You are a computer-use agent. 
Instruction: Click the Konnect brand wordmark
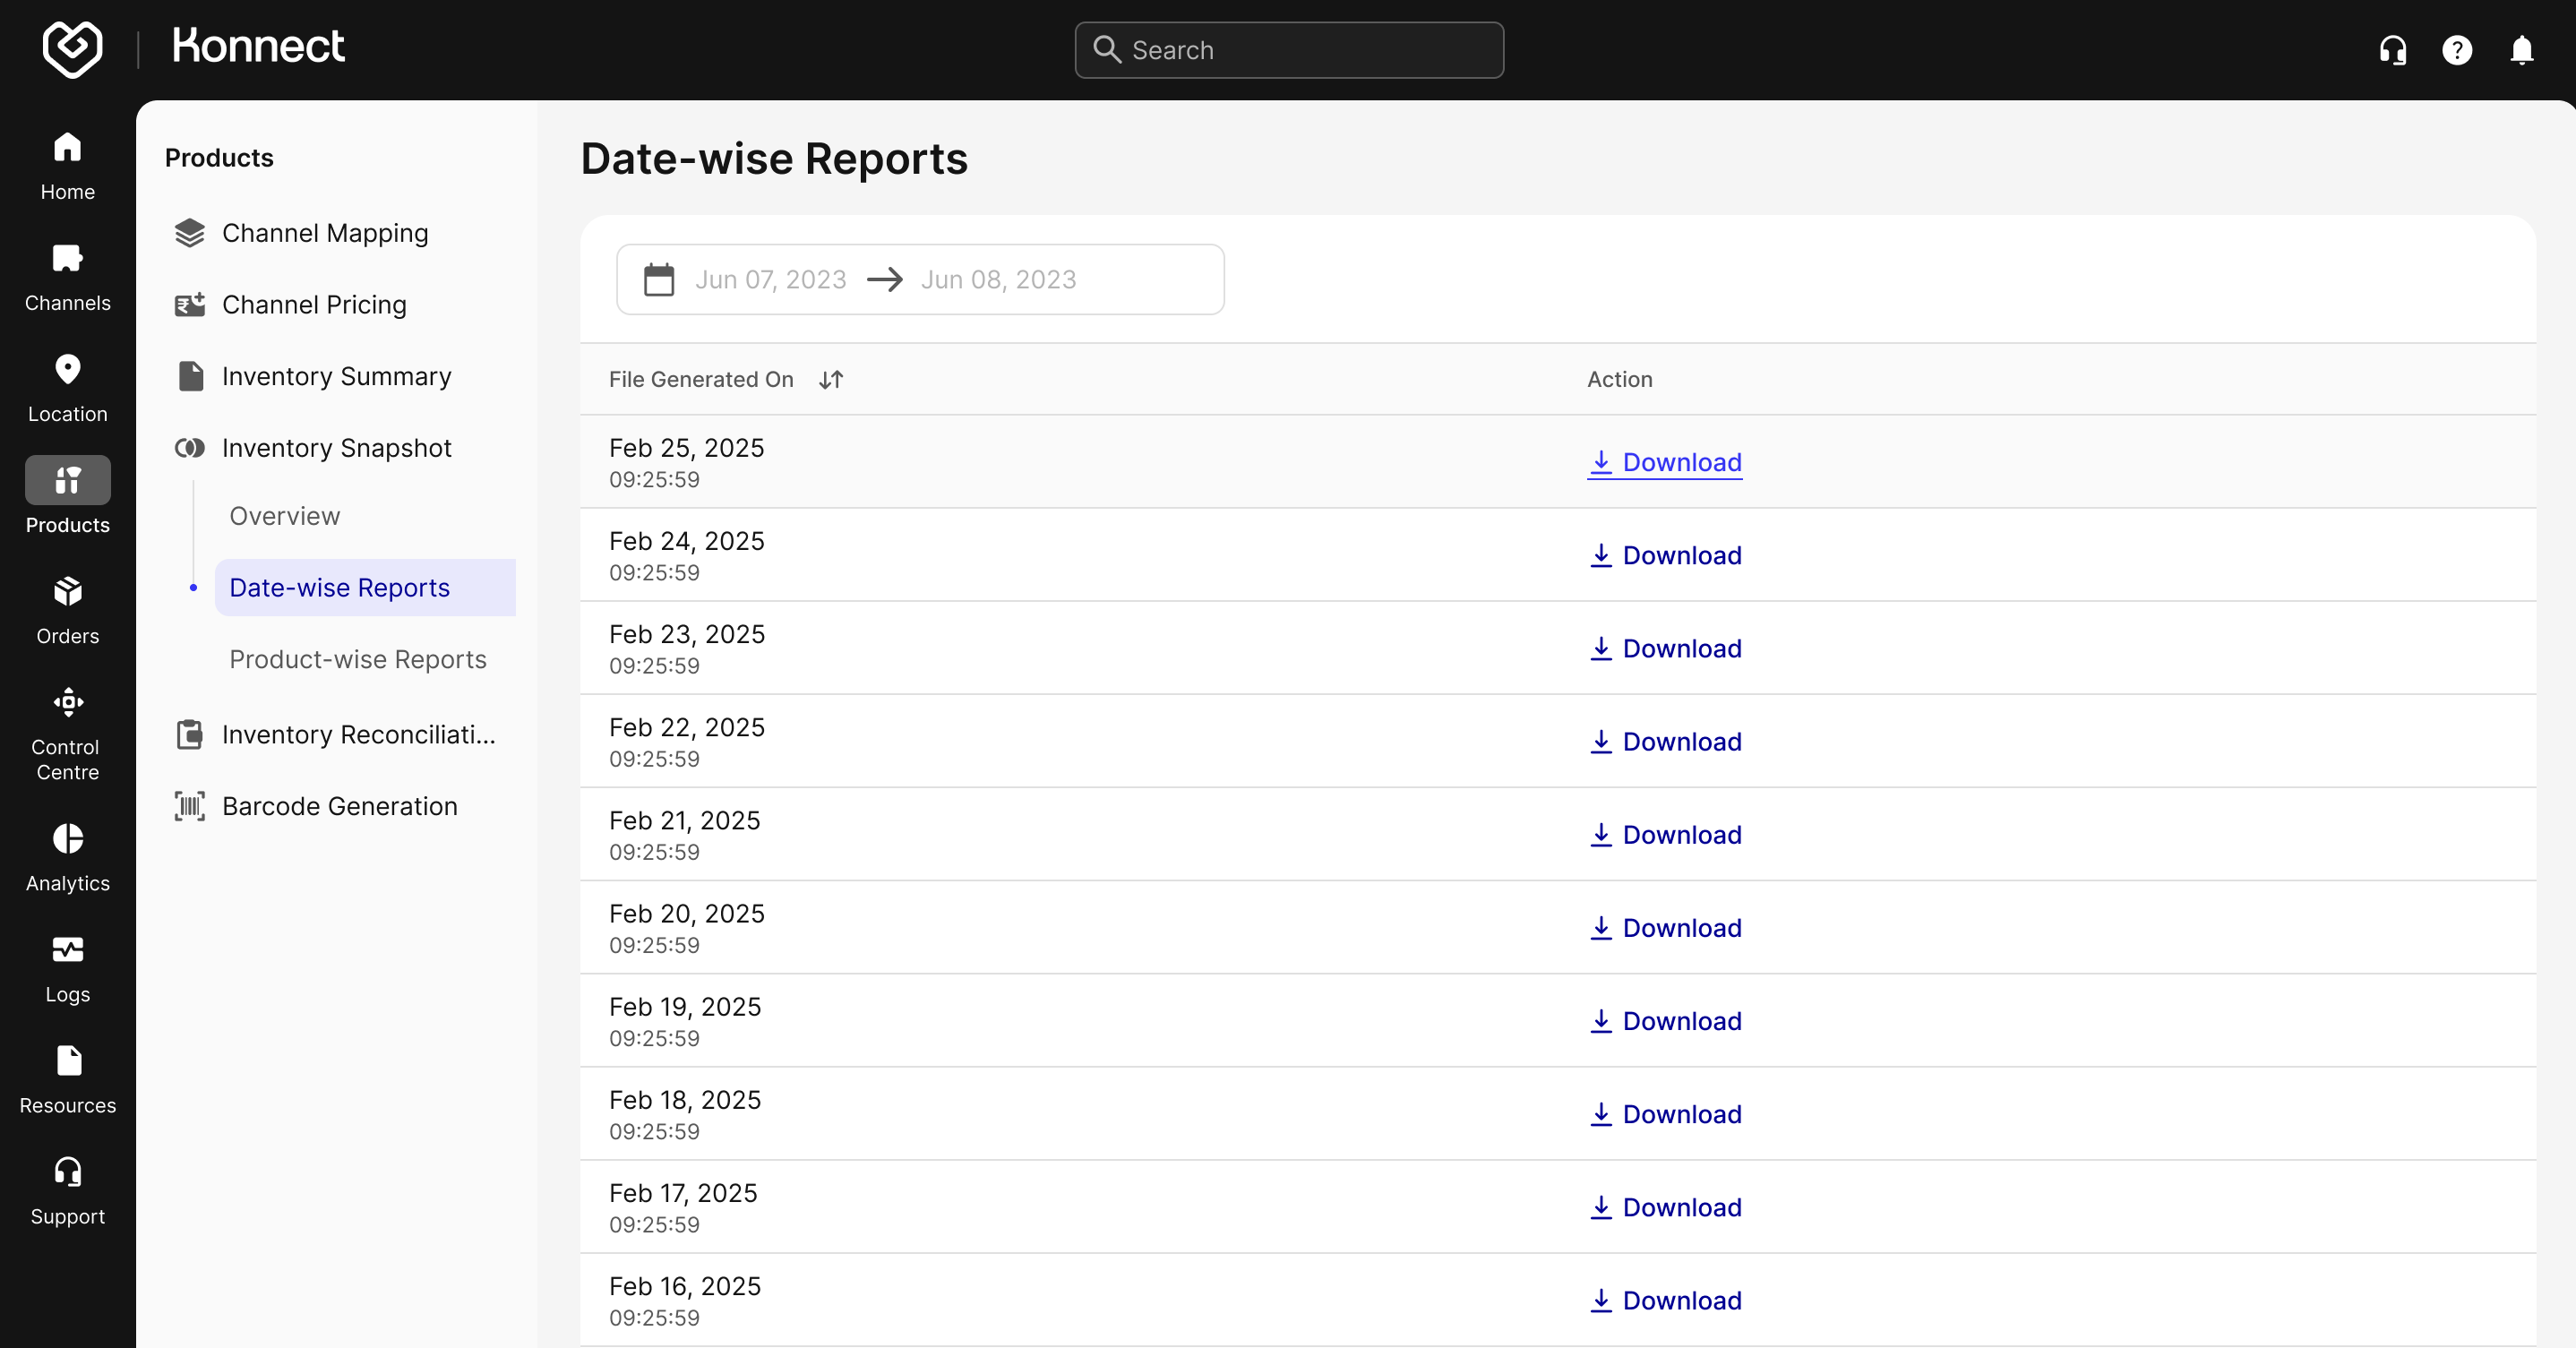click(x=259, y=47)
